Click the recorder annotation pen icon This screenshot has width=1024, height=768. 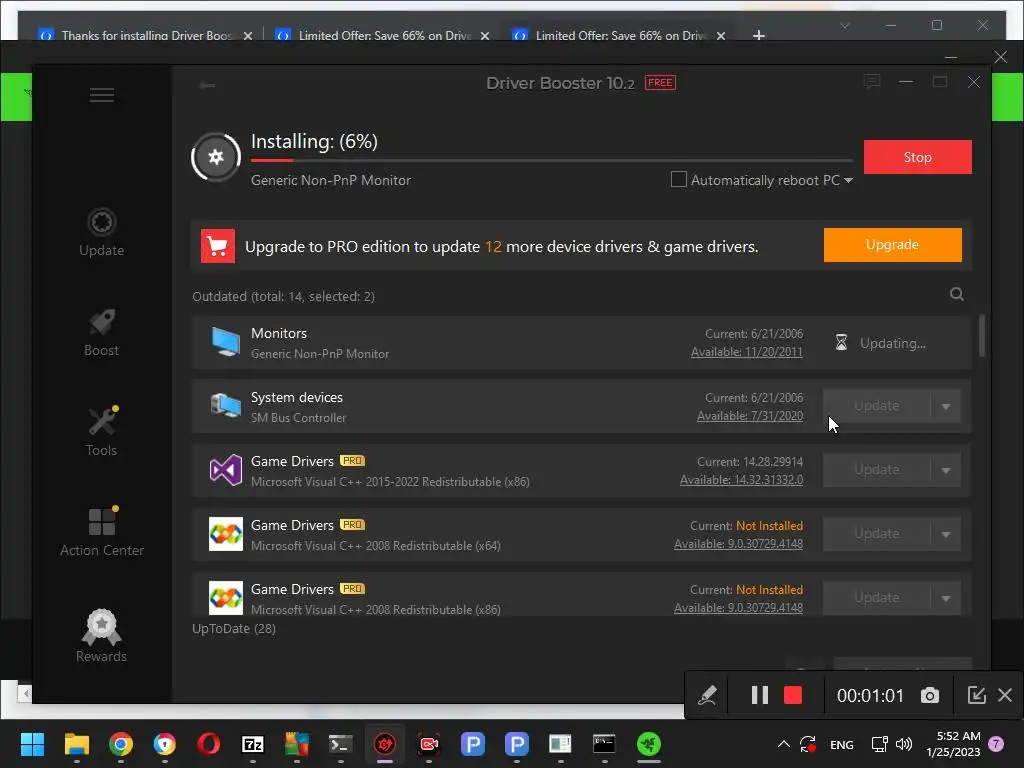[707, 695]
